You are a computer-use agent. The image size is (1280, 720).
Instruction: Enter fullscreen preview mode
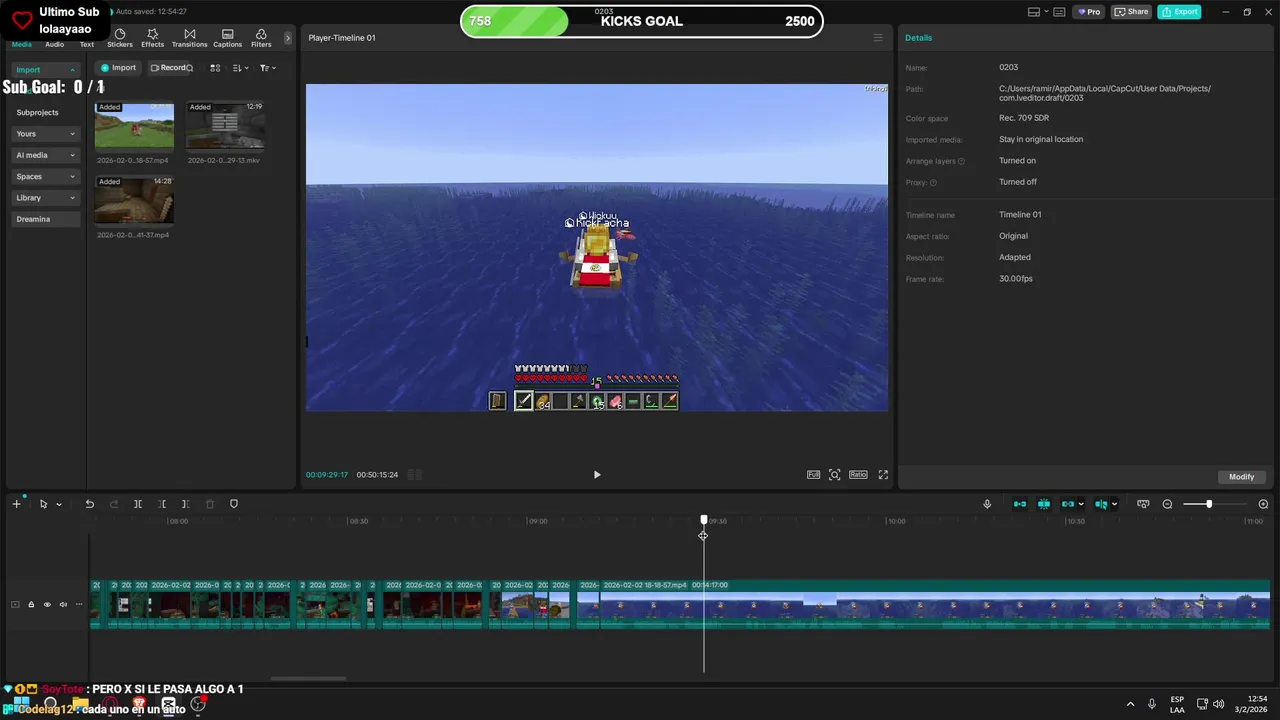pos(883,475)
